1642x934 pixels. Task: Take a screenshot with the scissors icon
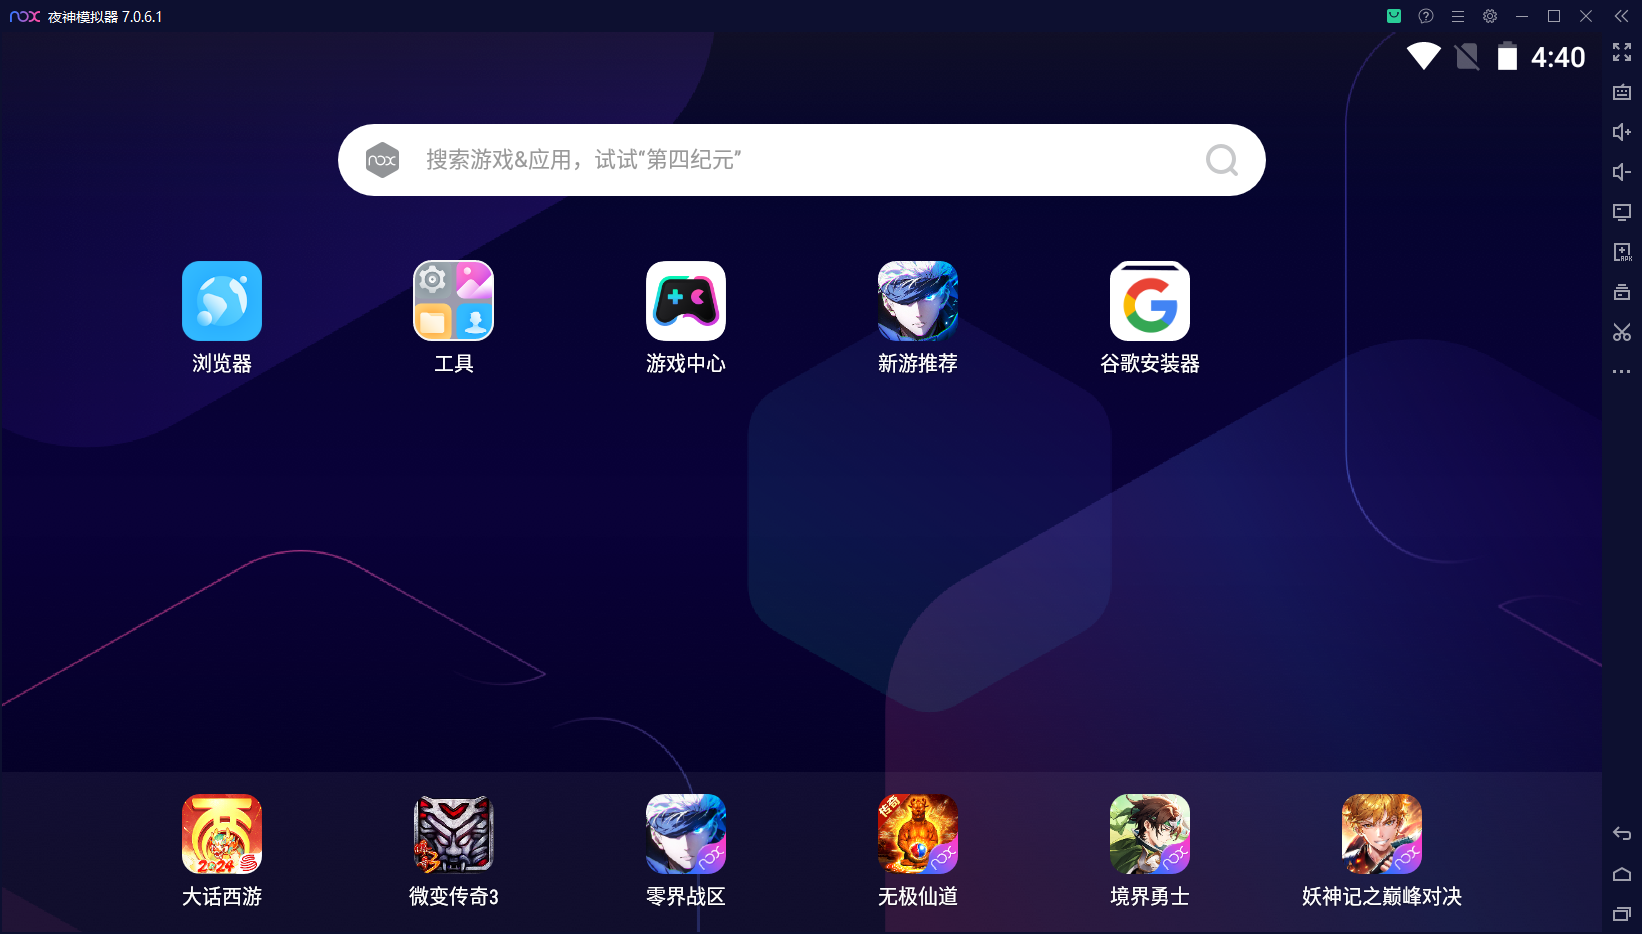click(1622, 332)
